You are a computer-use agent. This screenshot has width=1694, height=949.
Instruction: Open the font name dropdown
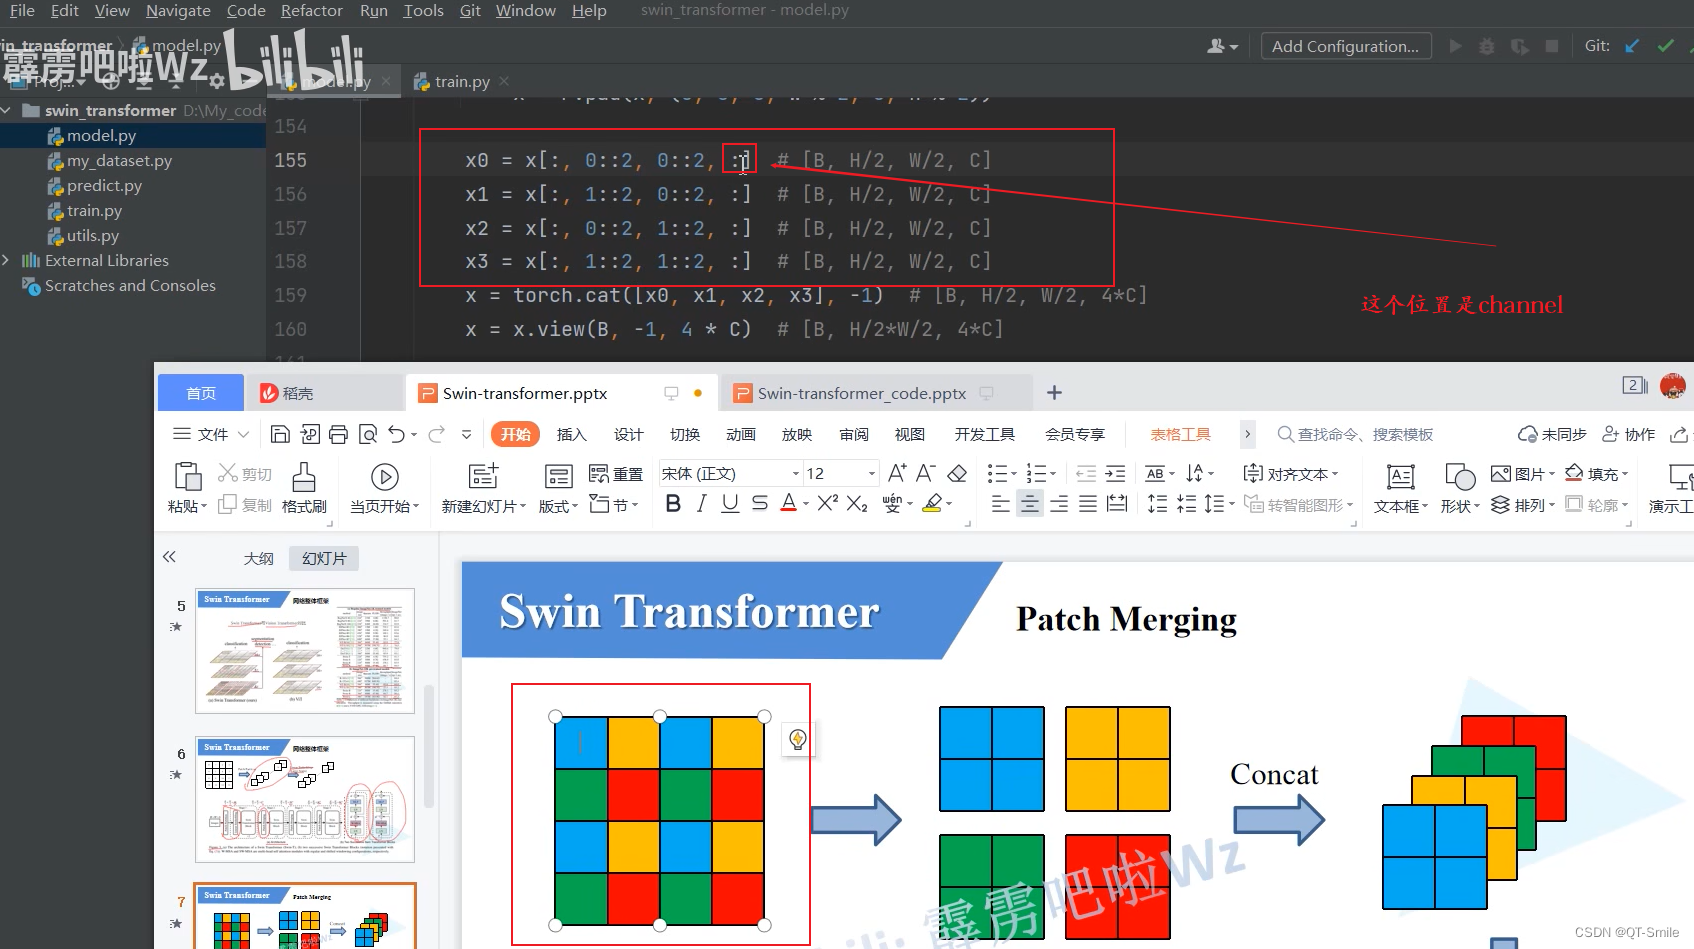coord(796,474)
